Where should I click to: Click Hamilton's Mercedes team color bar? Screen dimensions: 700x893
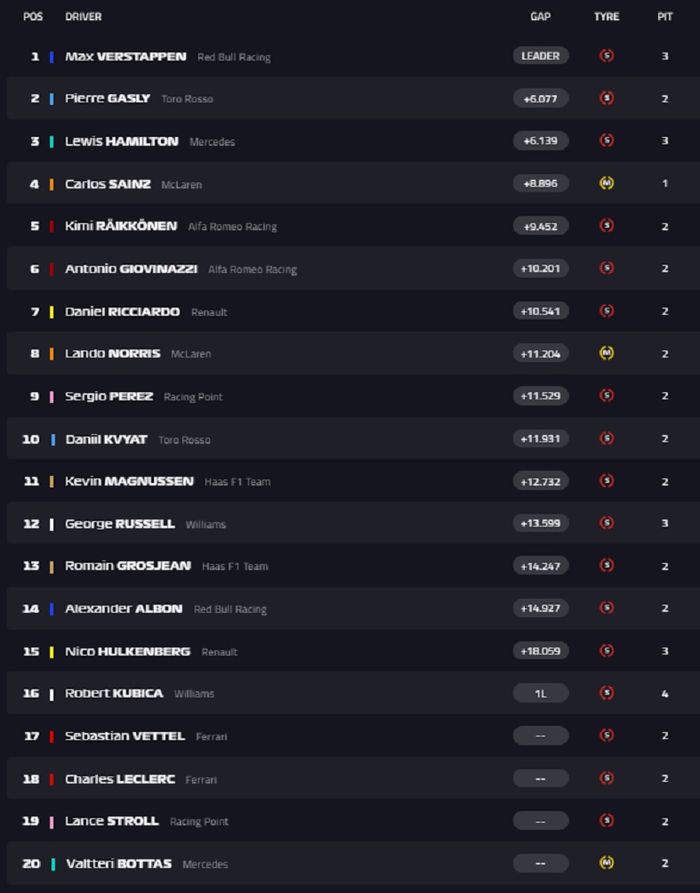tap(52, 141)
